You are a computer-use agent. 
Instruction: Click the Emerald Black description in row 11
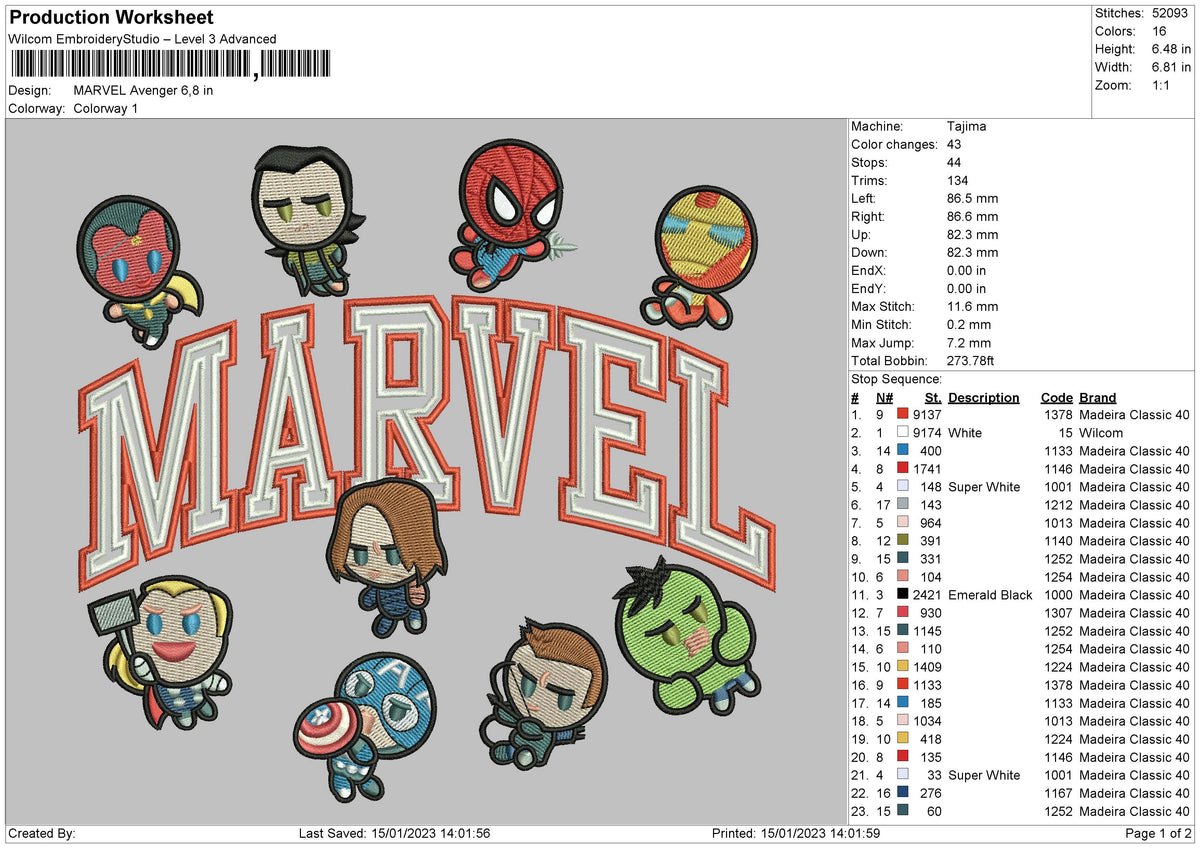click(x=990, y=595)
